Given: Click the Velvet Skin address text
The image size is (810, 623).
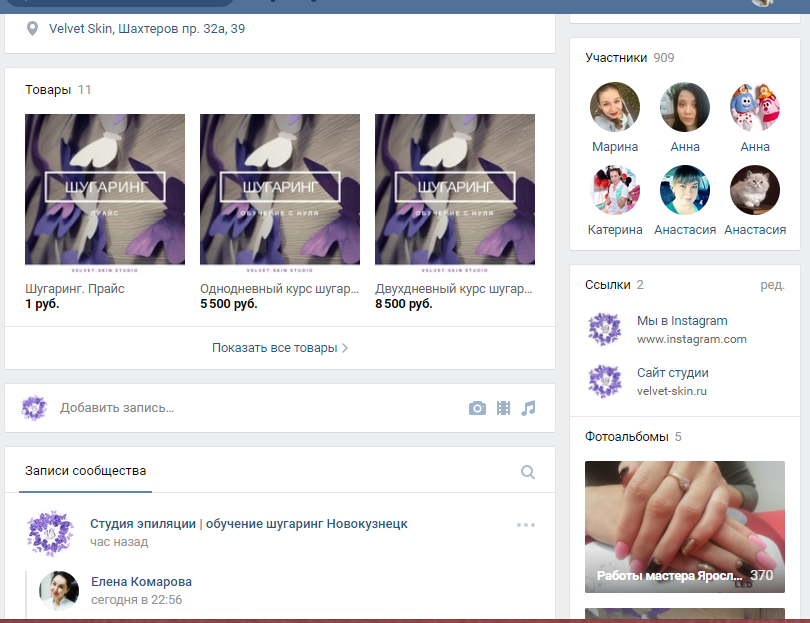Looking at the screenshot, I should (147, 29).
